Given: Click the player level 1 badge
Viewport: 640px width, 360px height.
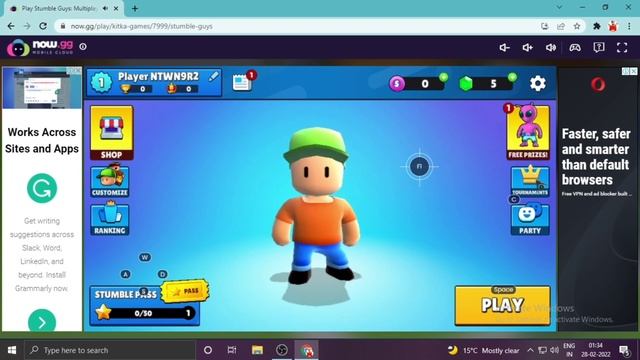Looking at the screenshot, I should [101, 83].
